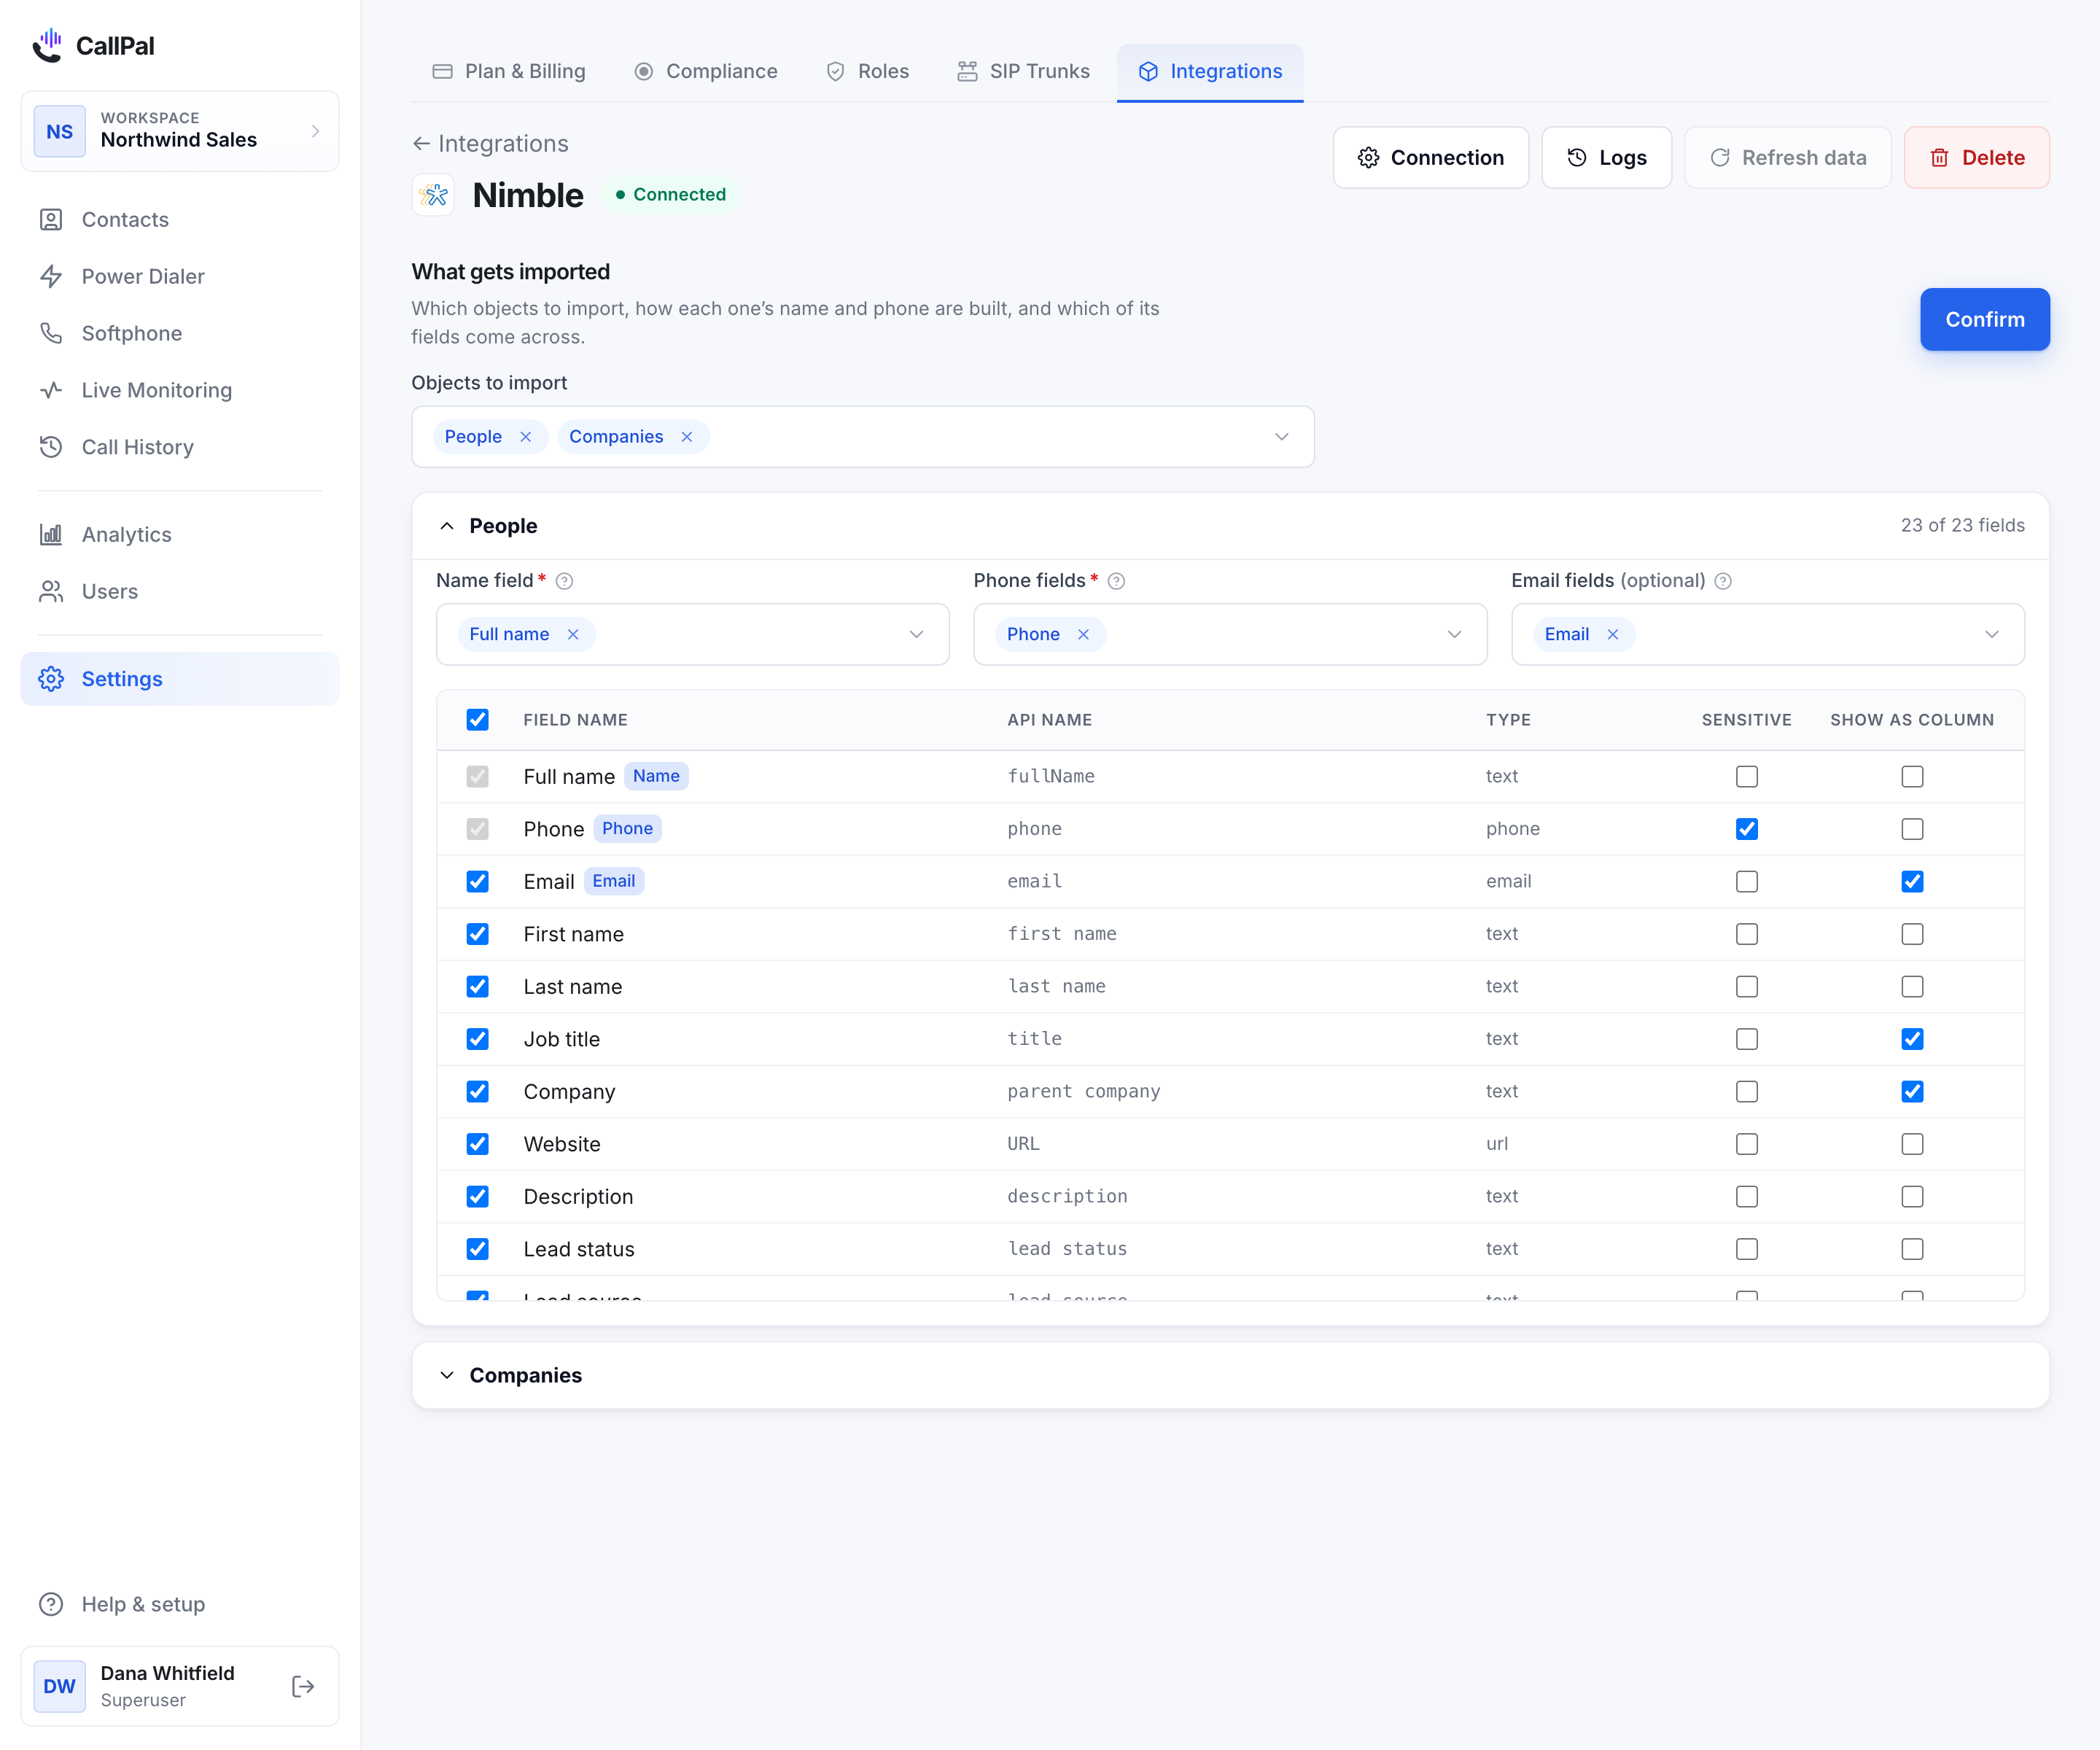The image size is (2100, 1750).
Task: Click the NS workspace avatar
Action: [x=59, y=131]
